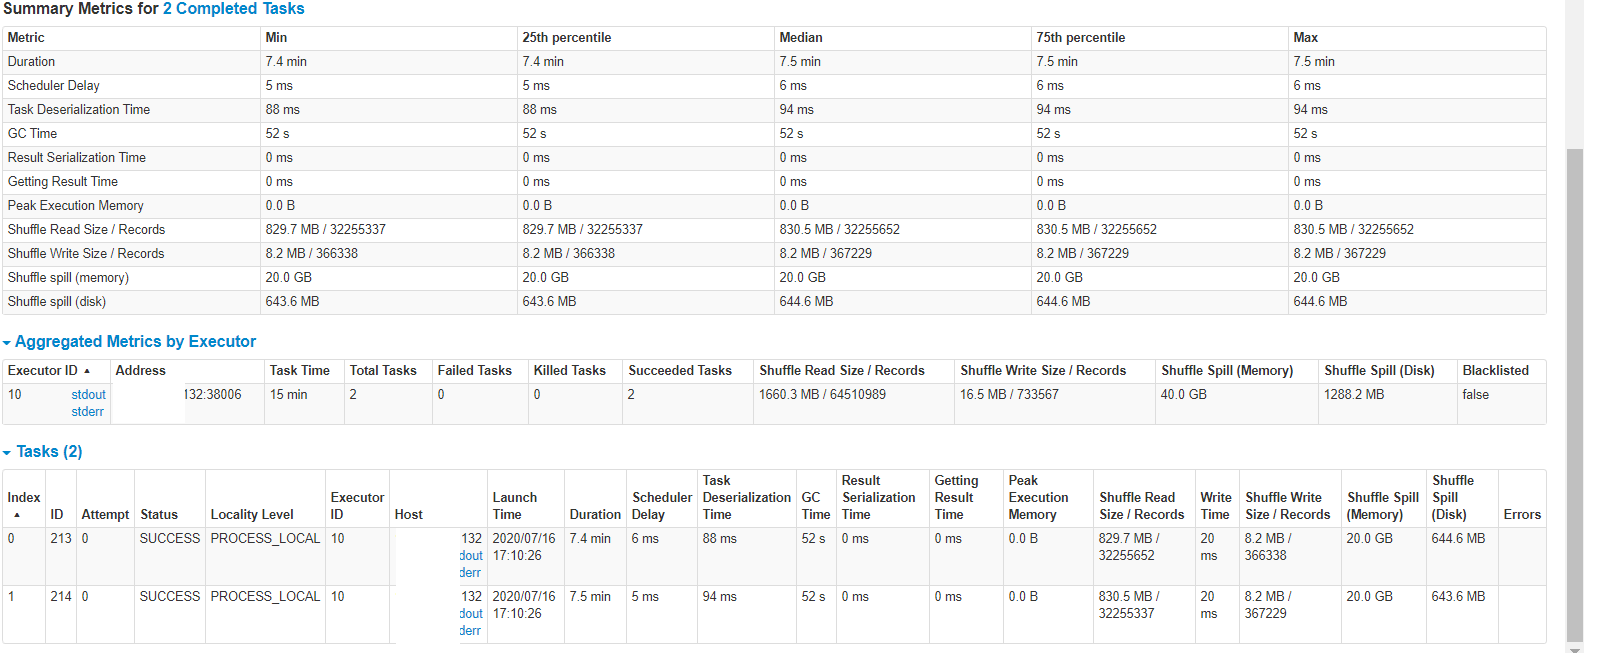Image resolution: width=1600 pixels, height=653 pixels.
Task: Open the stdout log link in task 213 row
Action: [471, 556]
